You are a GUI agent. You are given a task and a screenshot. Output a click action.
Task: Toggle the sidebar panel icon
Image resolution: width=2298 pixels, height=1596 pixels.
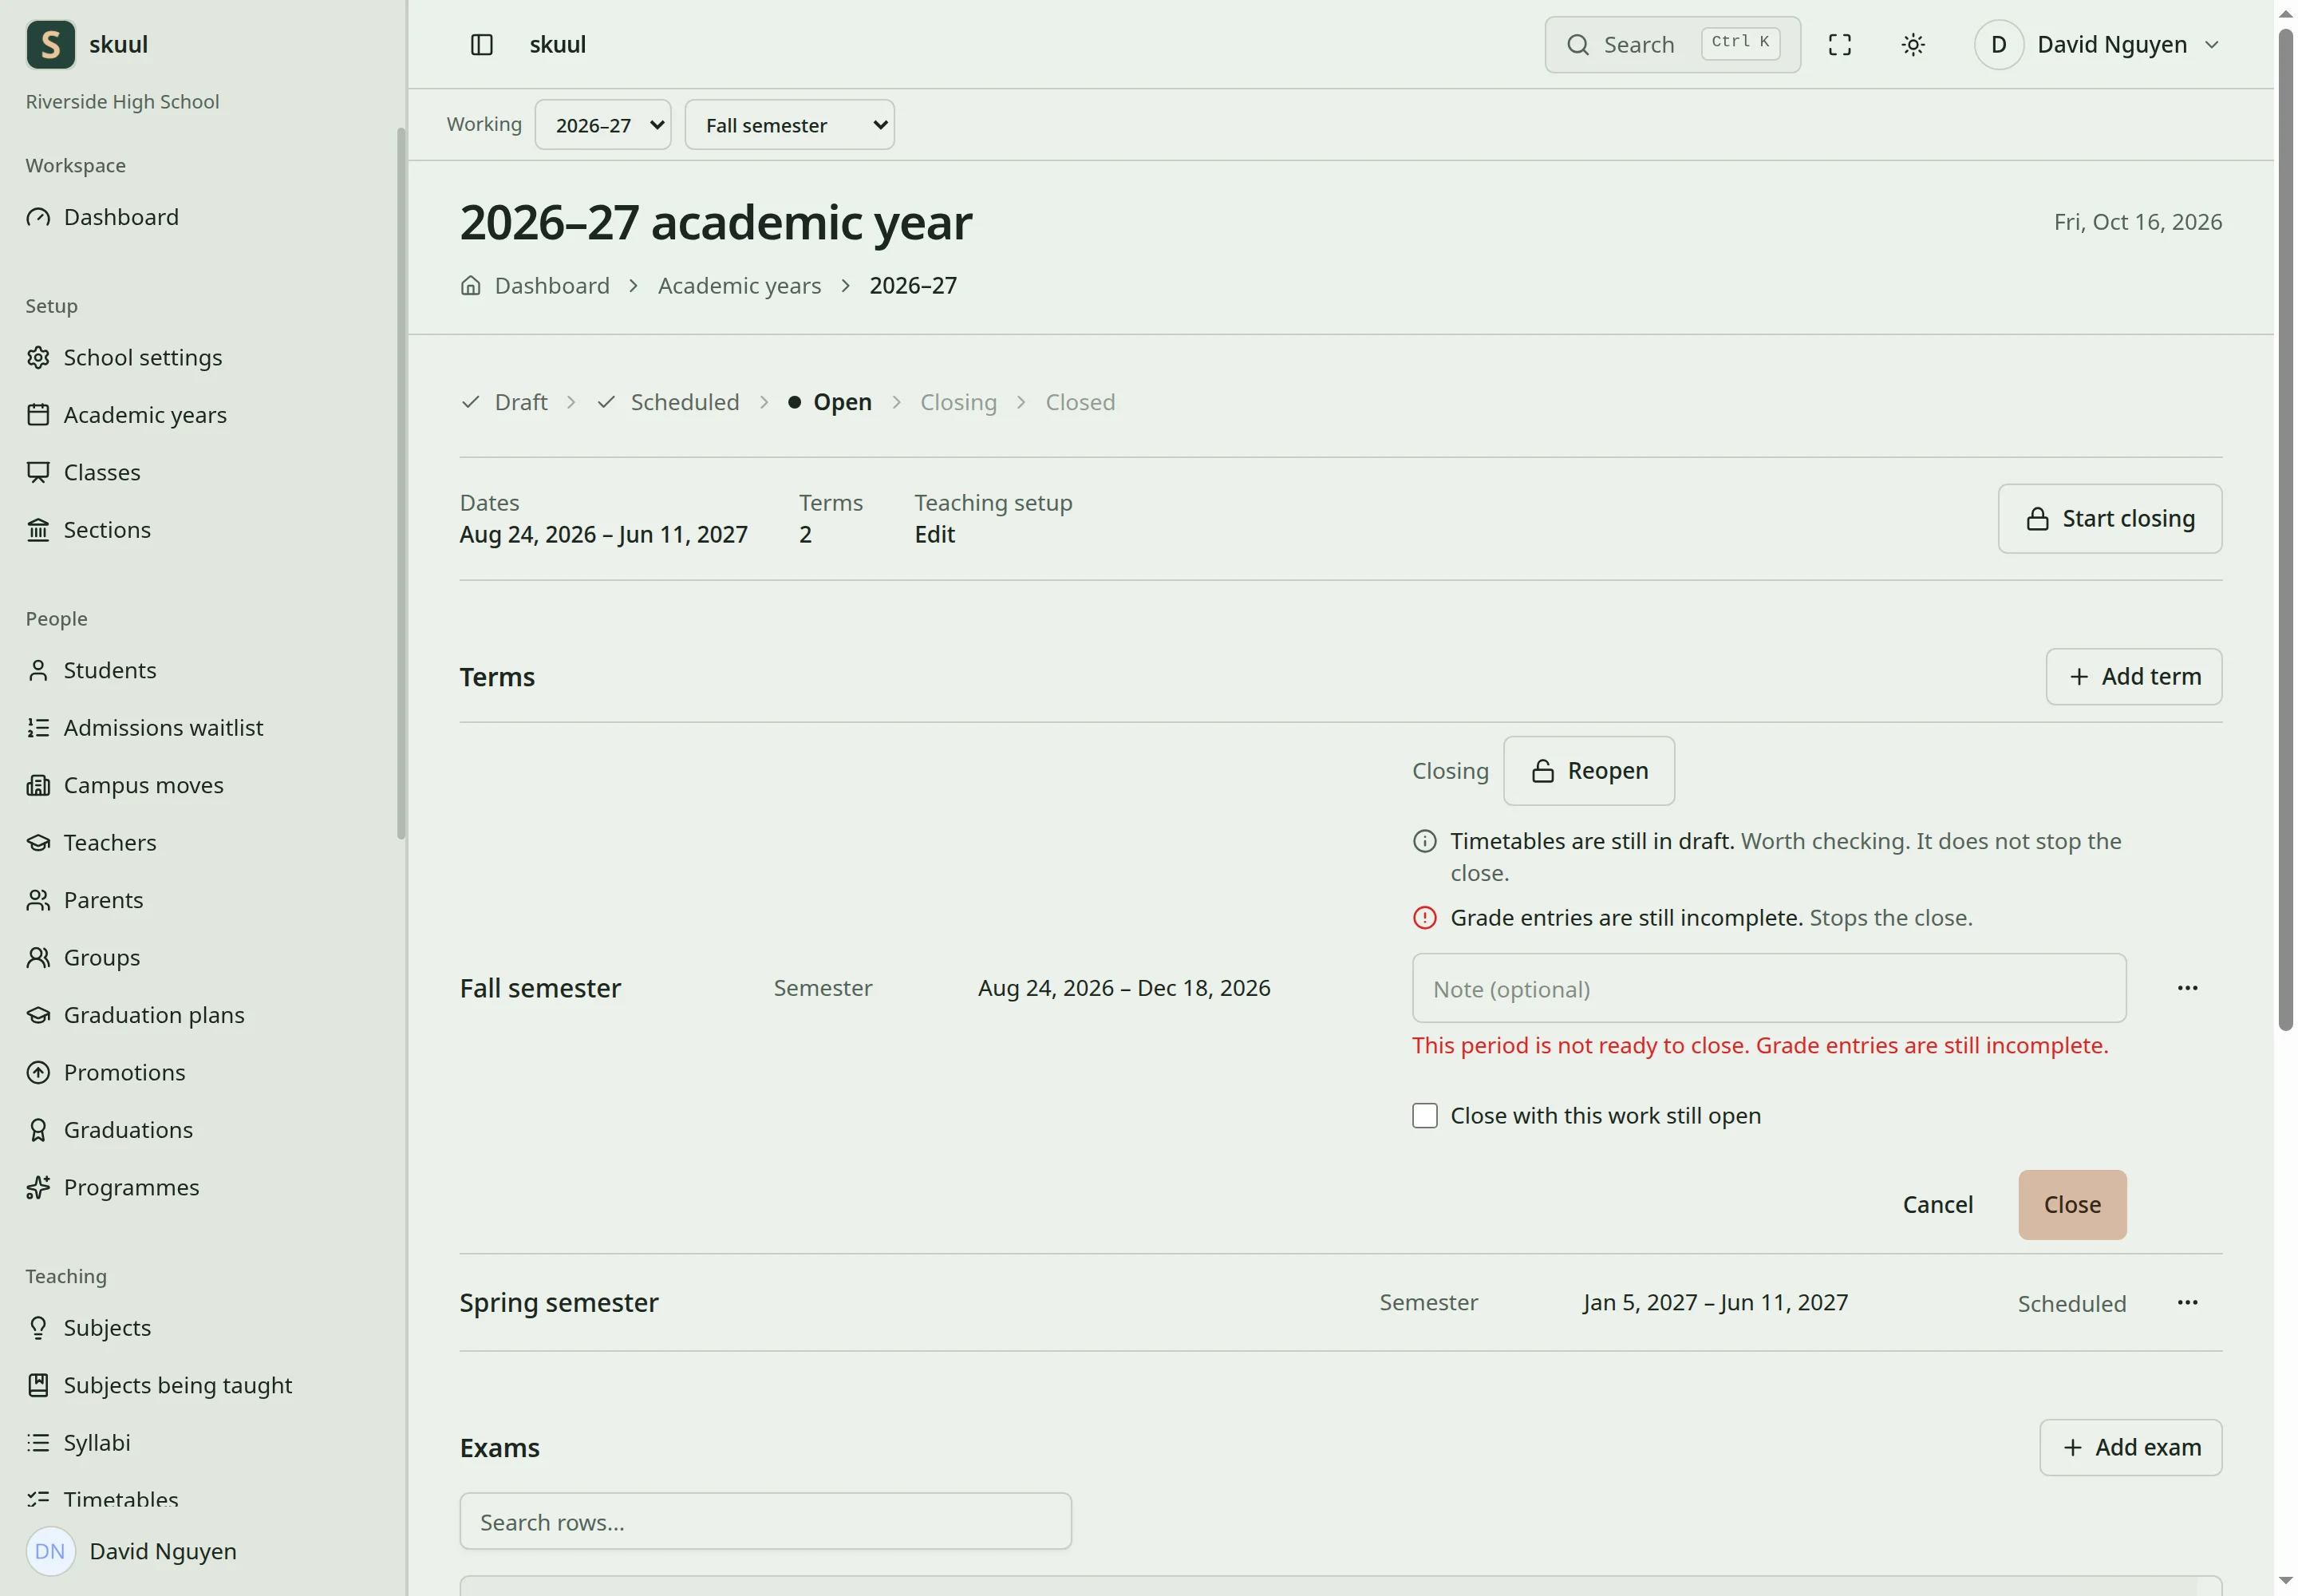pos(481,45)
